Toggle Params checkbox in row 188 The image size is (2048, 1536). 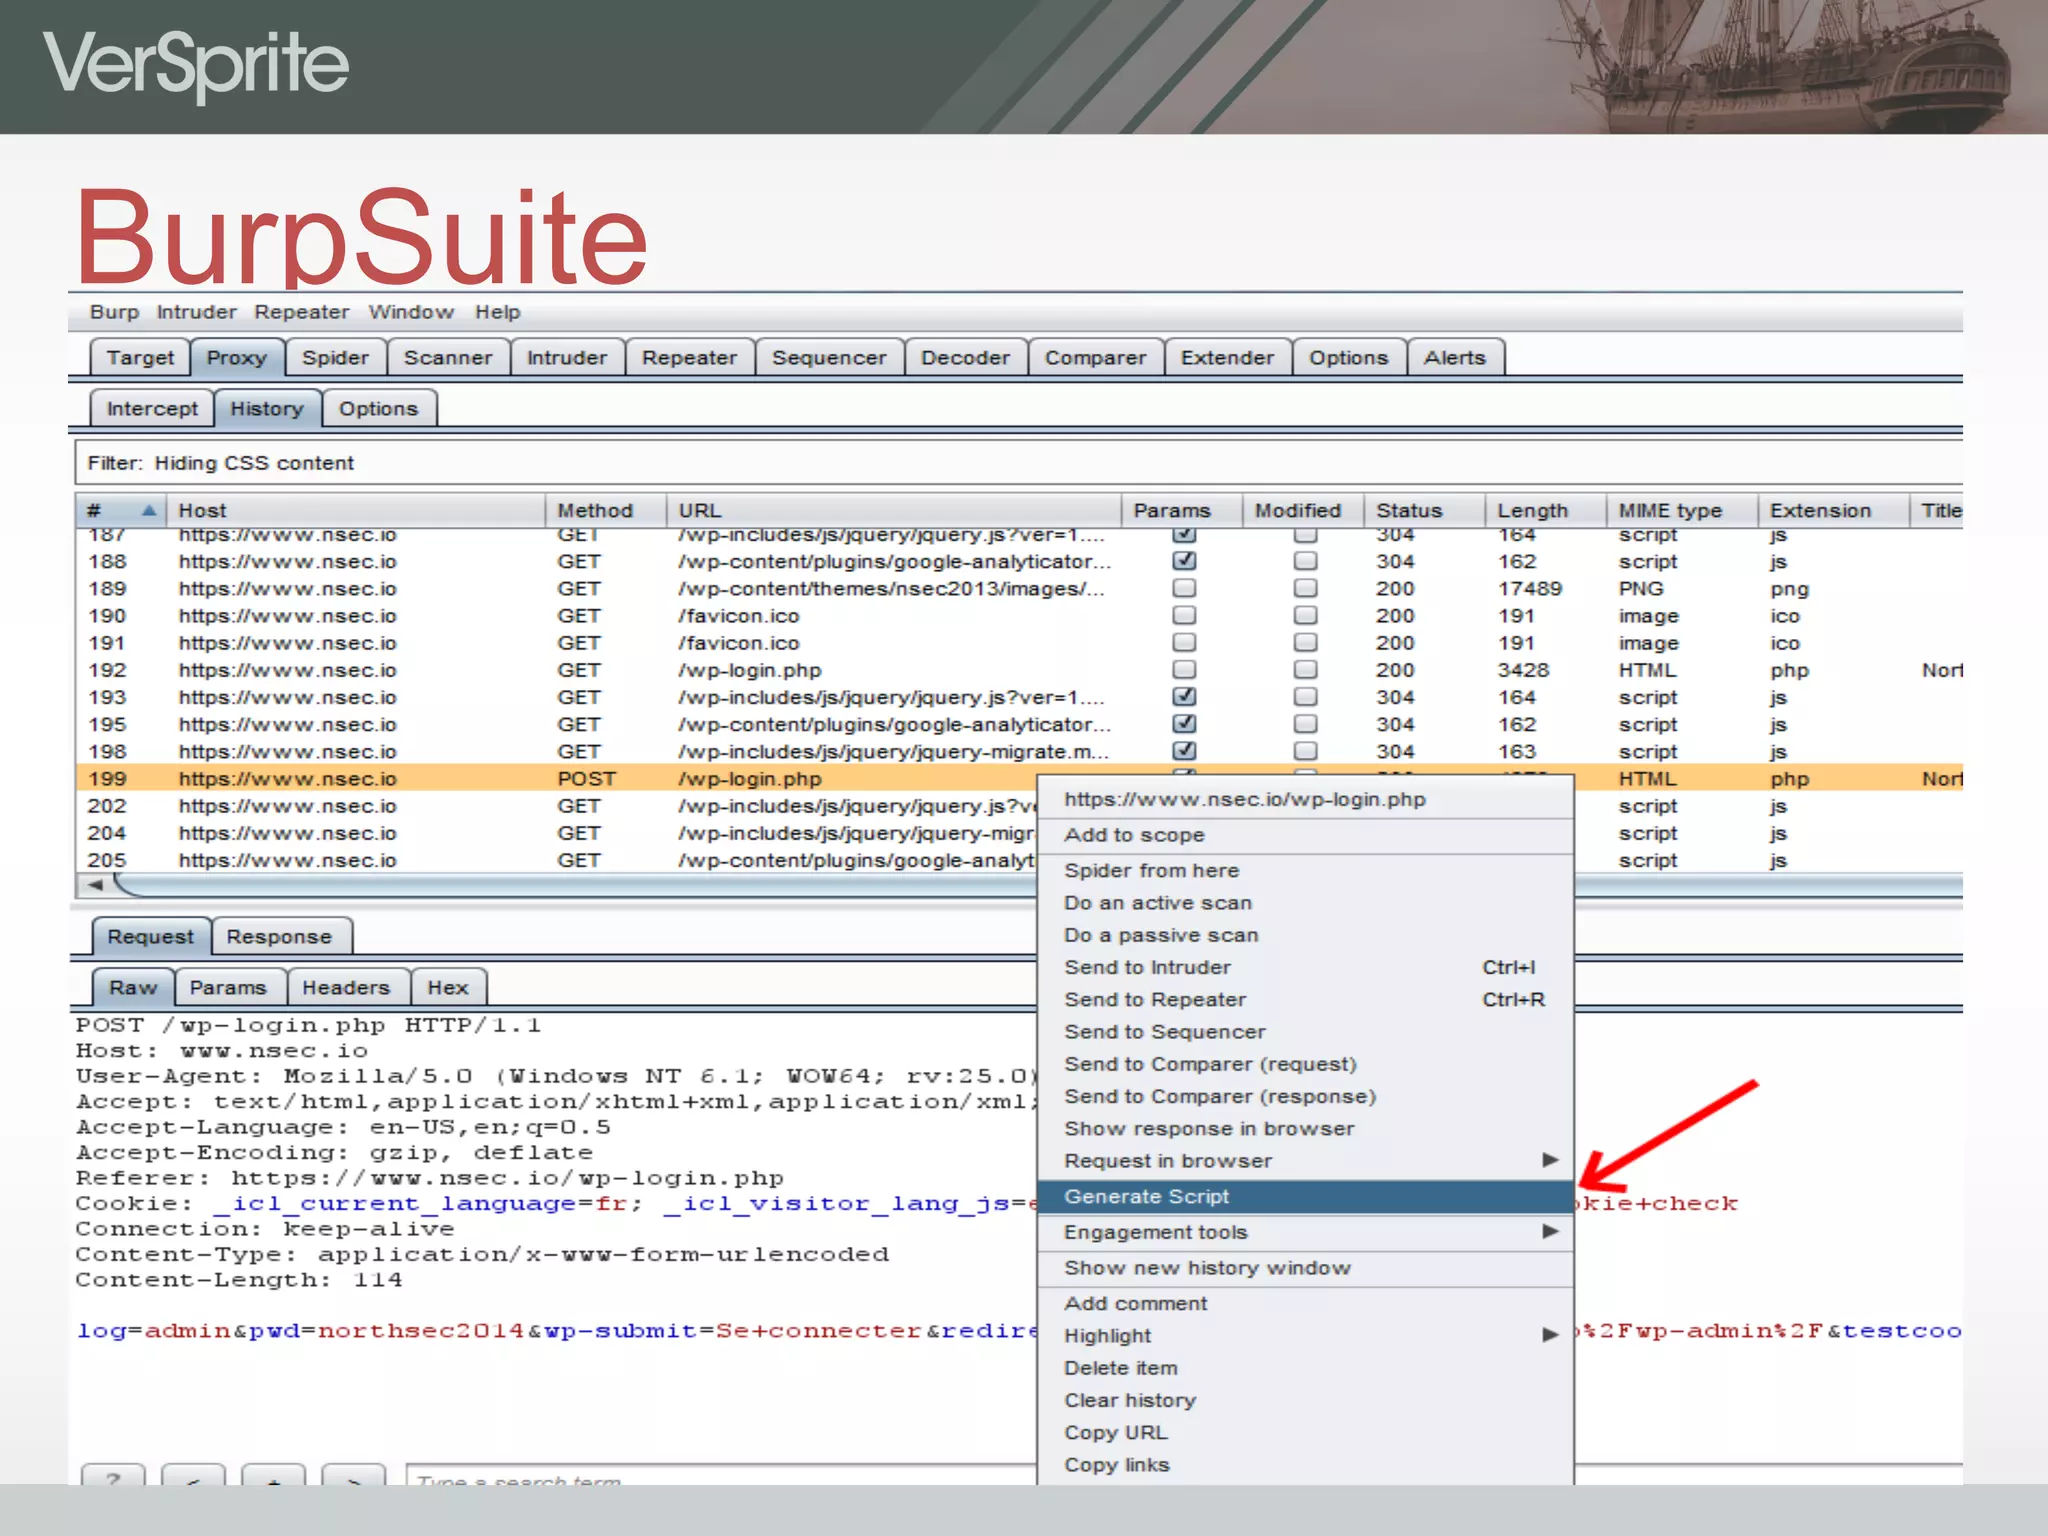tap(1184, 561)
